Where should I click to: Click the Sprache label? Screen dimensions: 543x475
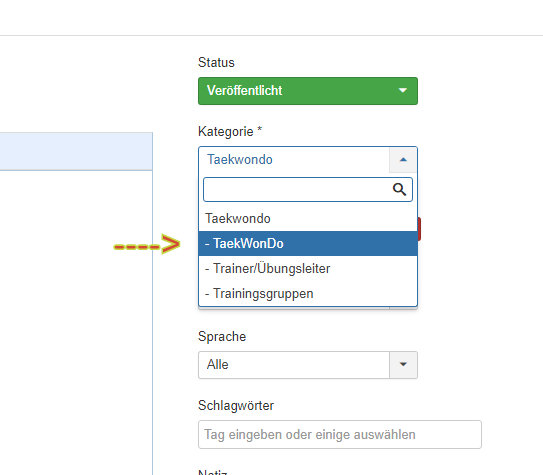222,337
